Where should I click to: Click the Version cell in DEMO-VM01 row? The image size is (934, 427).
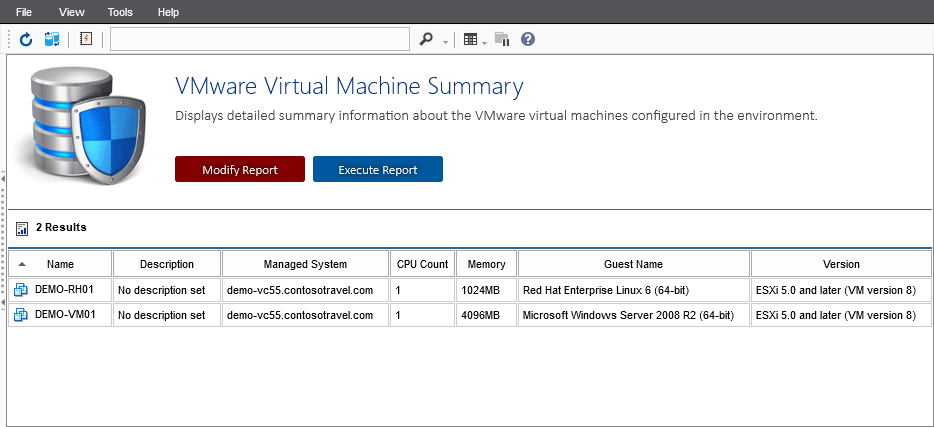coord(841,314)
